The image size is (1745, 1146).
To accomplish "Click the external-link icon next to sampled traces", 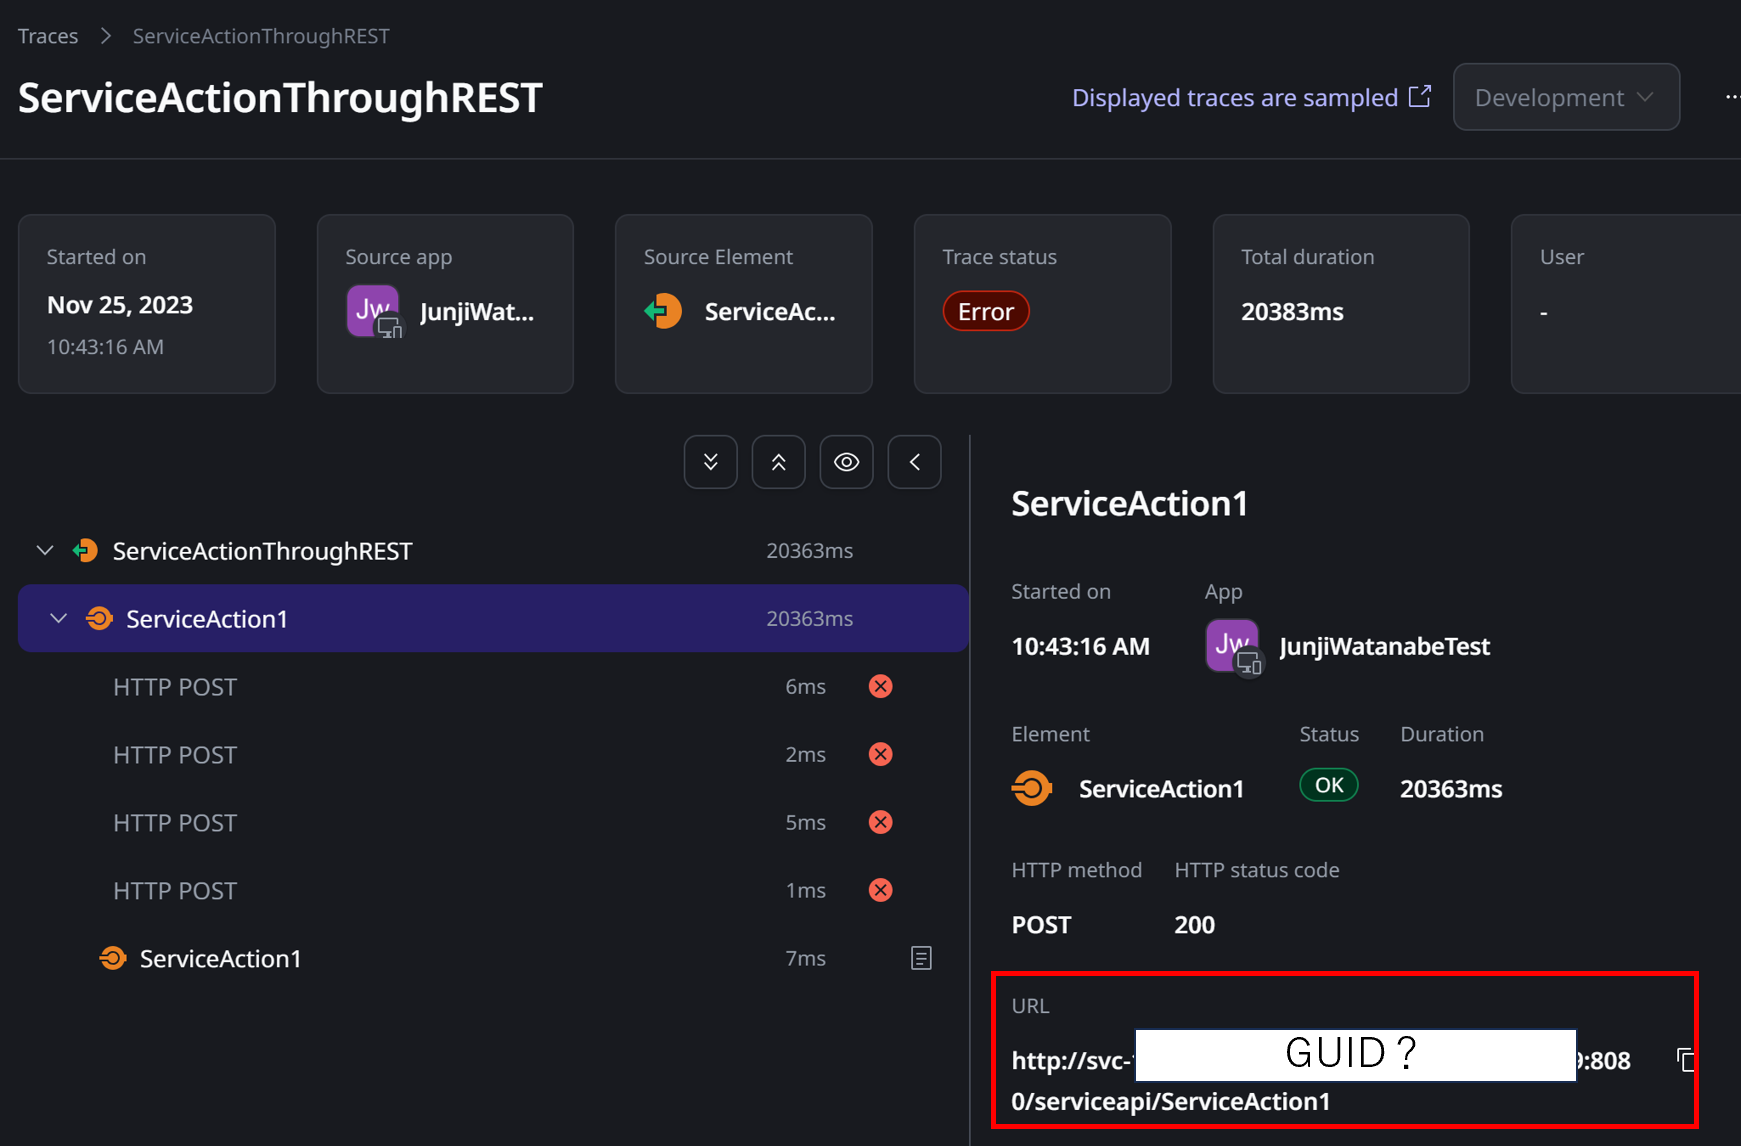I will click(1420, 96).
